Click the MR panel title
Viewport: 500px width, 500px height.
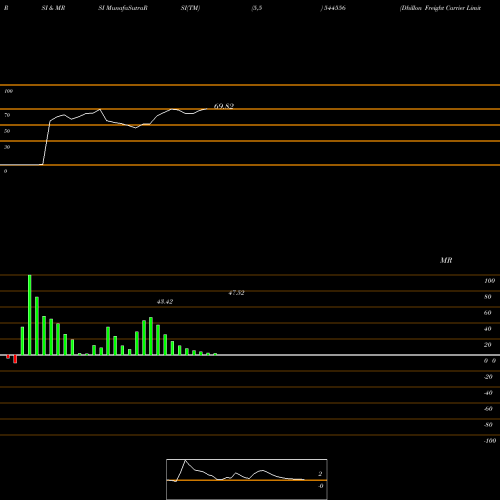coord(446,260)
